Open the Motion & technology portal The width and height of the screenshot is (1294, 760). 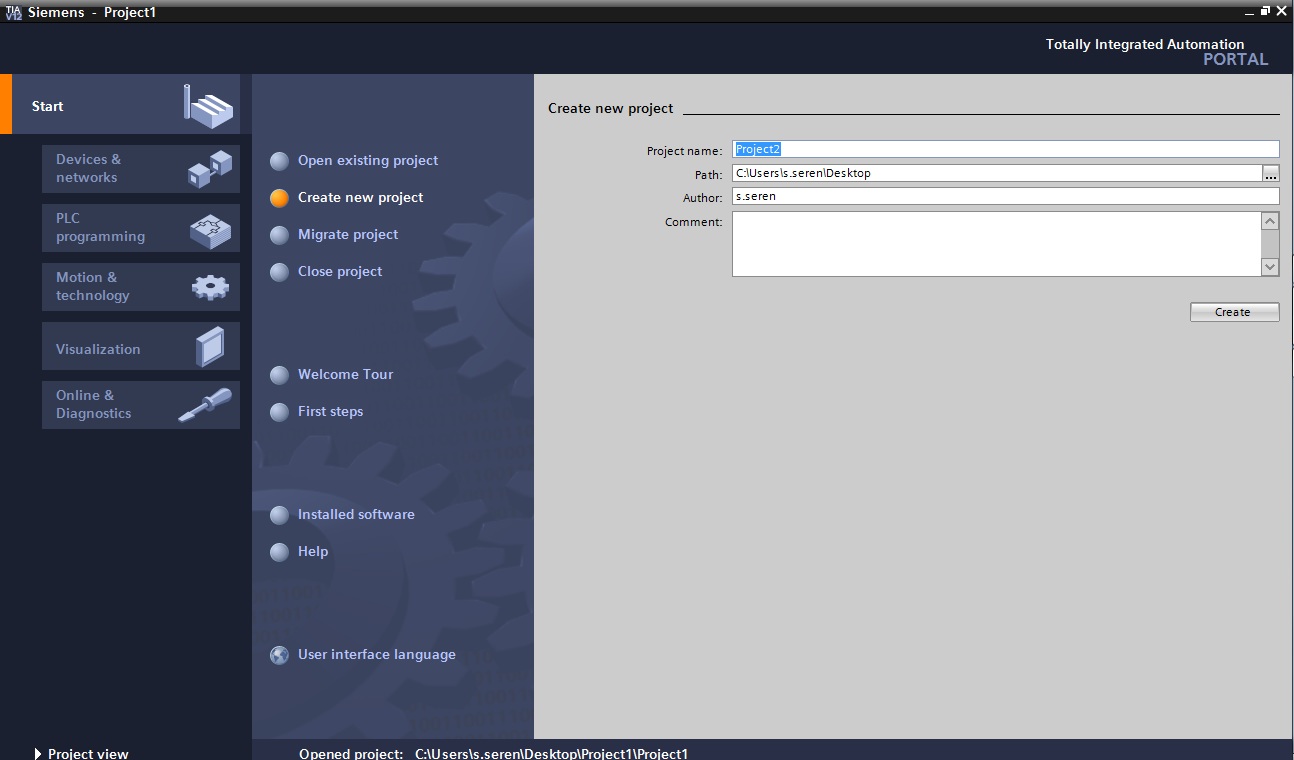click(x=141, y=286)
